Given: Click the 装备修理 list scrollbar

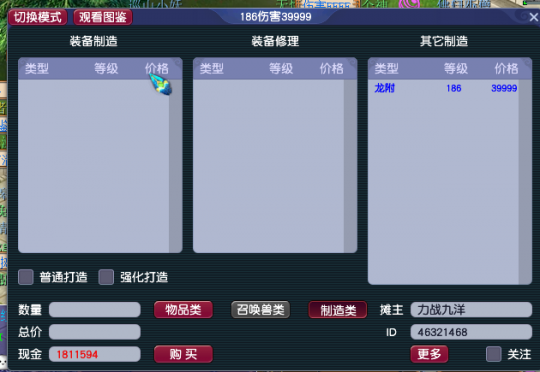Looking at the screenshot, I should click(x=350, y=166).
